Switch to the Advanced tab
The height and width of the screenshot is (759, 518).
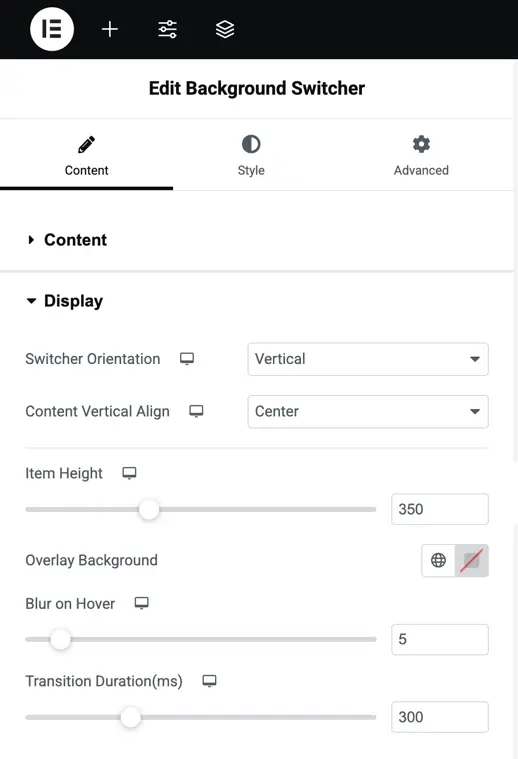[x=421, y=155]
